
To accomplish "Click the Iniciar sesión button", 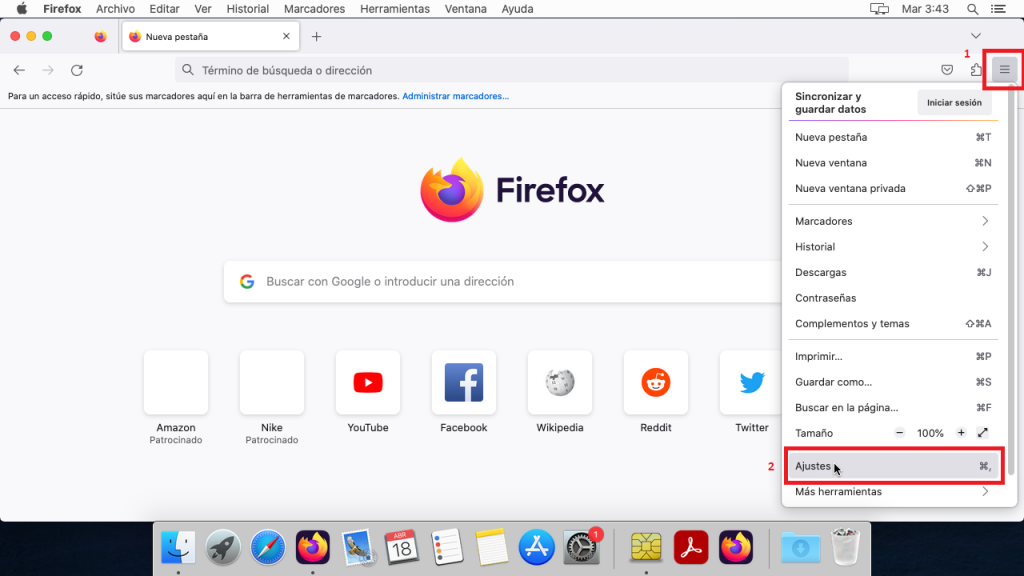I will pyautogui.click(x=954, y=103).
